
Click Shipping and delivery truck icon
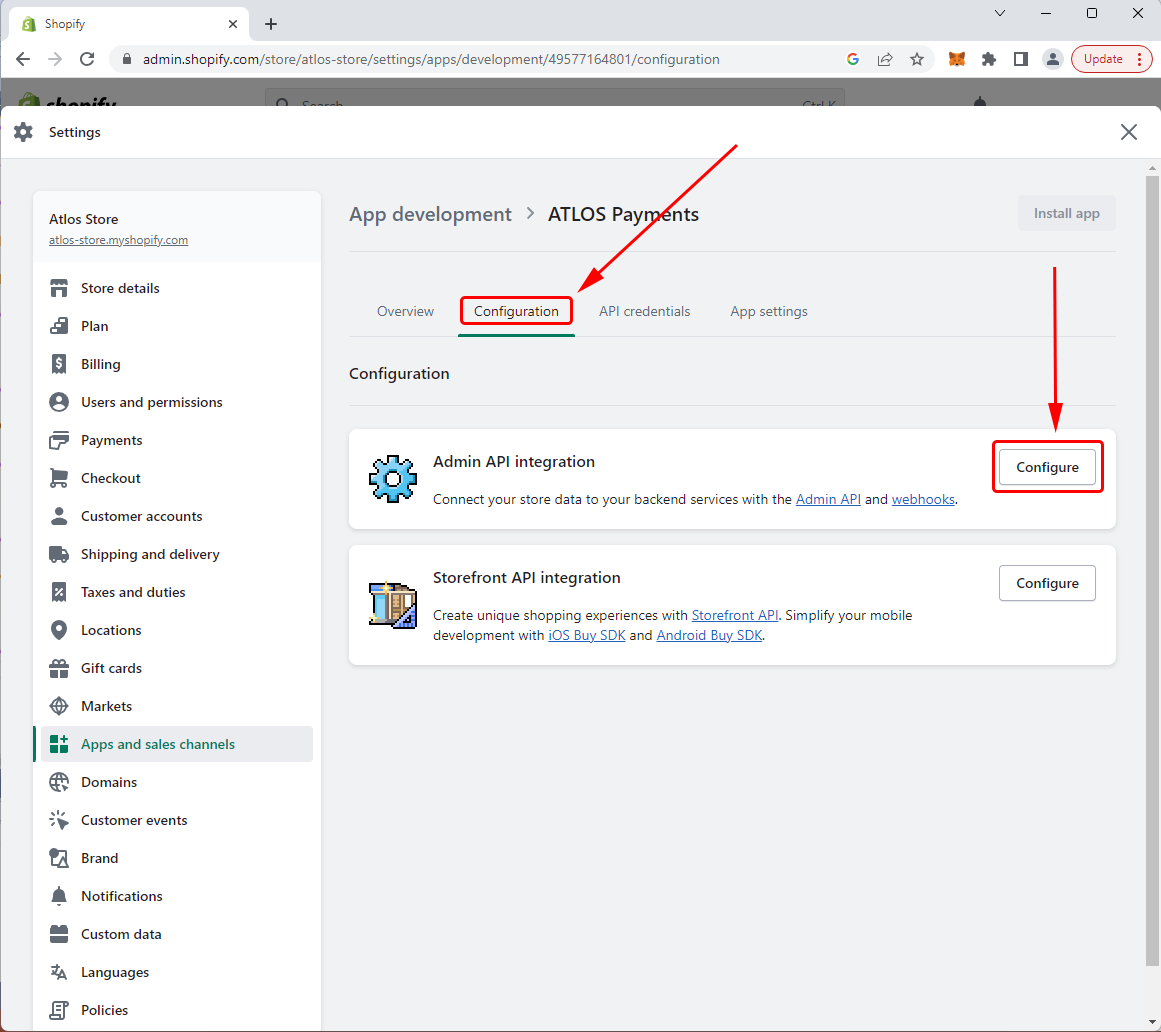click(58, 554)
